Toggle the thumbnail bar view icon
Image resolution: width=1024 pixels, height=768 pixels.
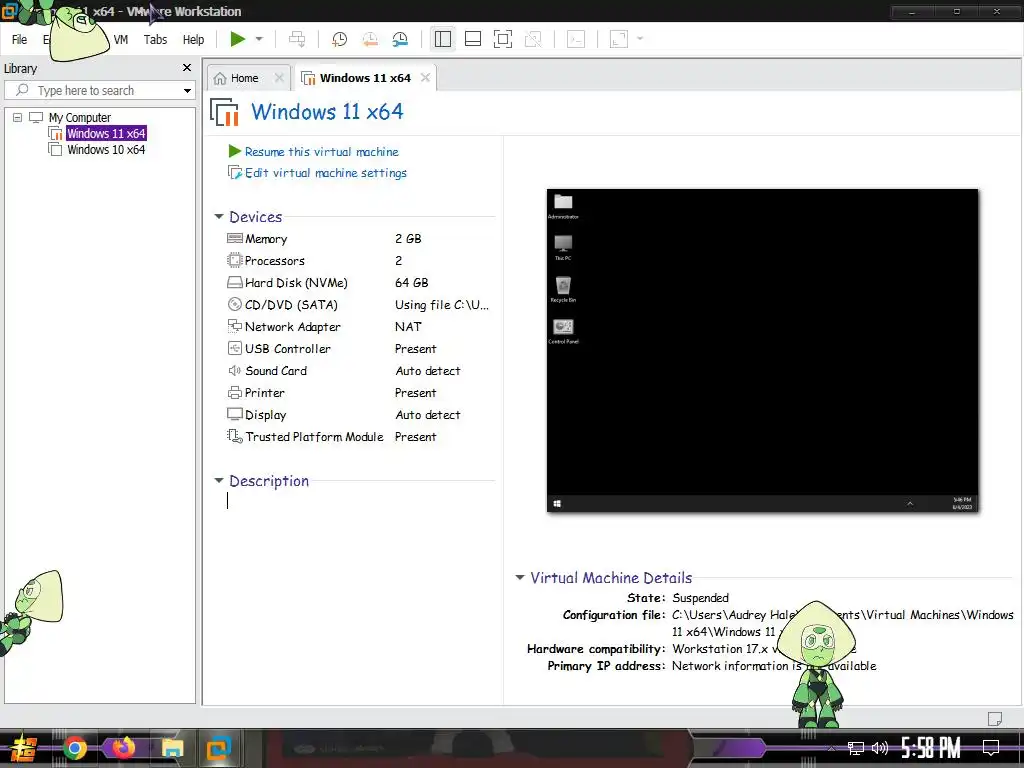tap(473, 39)
